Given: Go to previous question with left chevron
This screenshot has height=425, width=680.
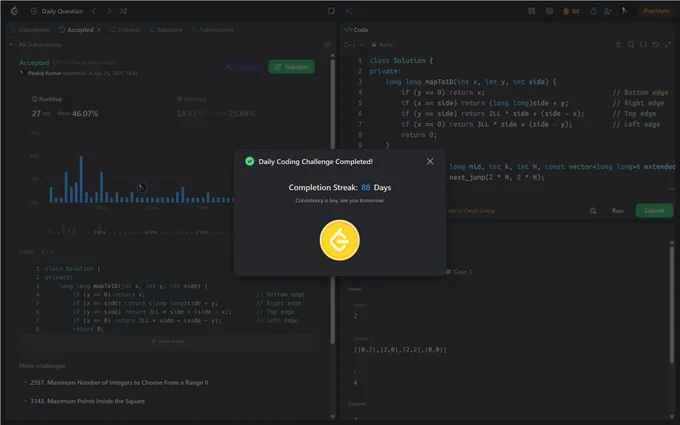Looking at the screenshot, I should tap(94, 11).
